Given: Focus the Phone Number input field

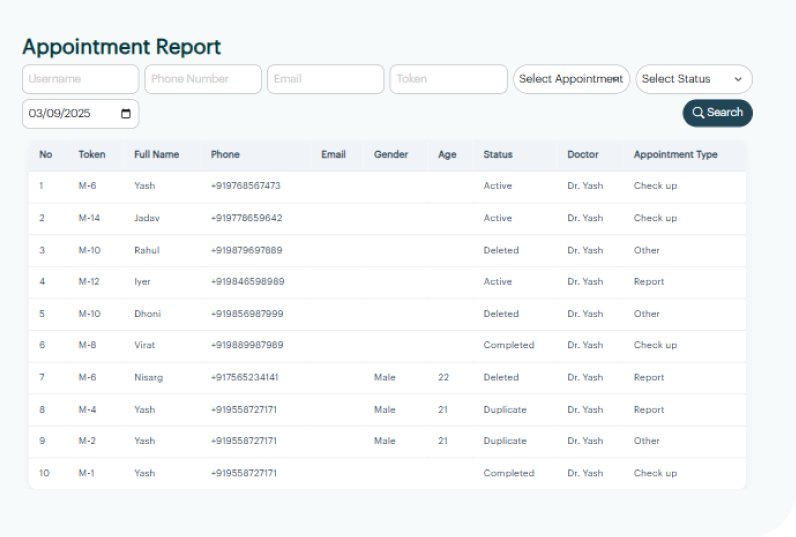Looking at the screenshot, I should (203, 79).
